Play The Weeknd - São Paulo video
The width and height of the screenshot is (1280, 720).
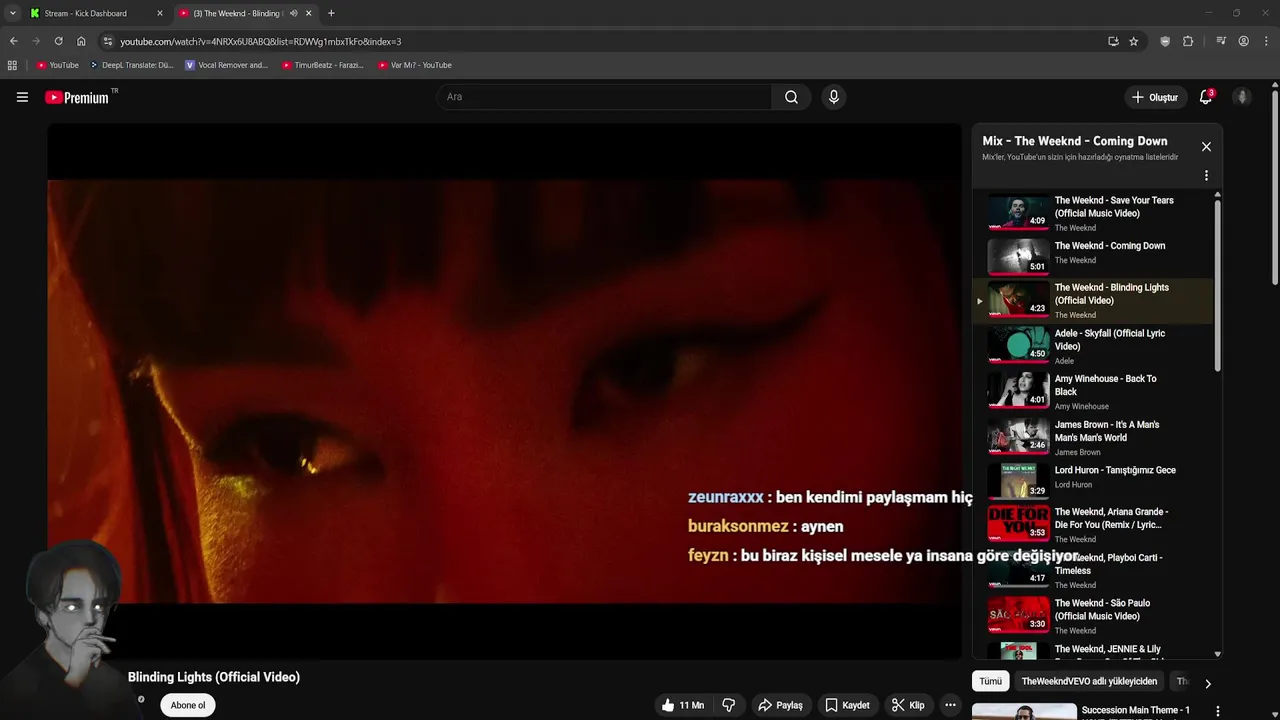tap(1094, 616)
